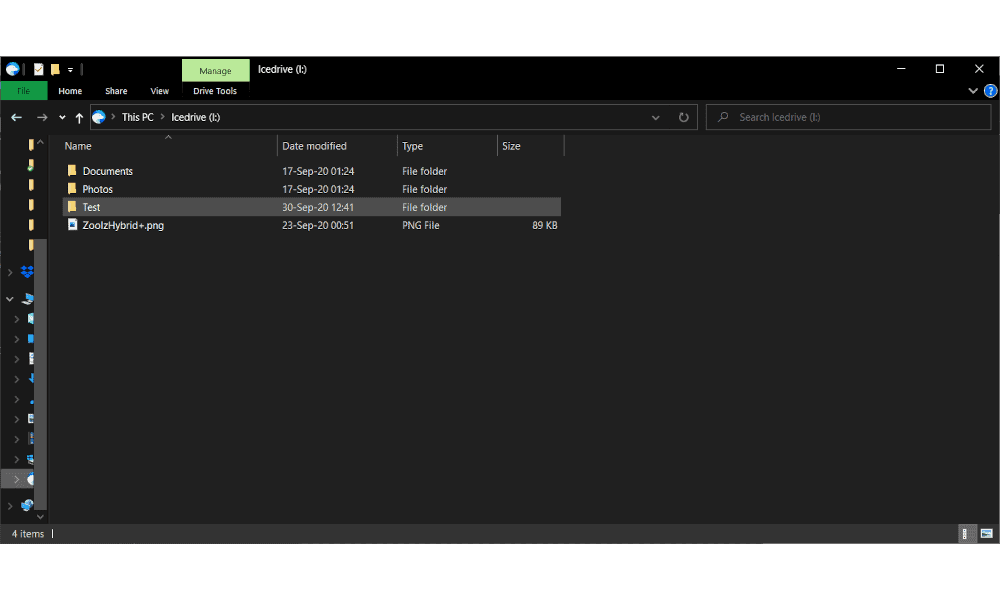Click the search magnifier icon
Image resolution: width=1000 pixels, height=600 pixels.
pos(723,117)
